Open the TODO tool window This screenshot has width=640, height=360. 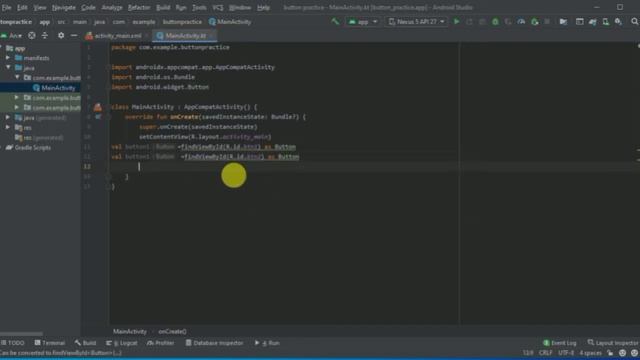[13, 343]
